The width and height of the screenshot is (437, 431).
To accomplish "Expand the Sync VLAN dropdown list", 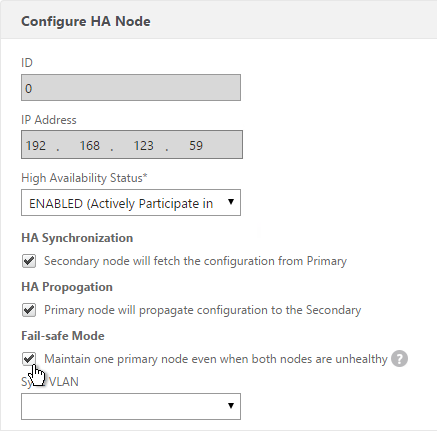I will (131, 406).
